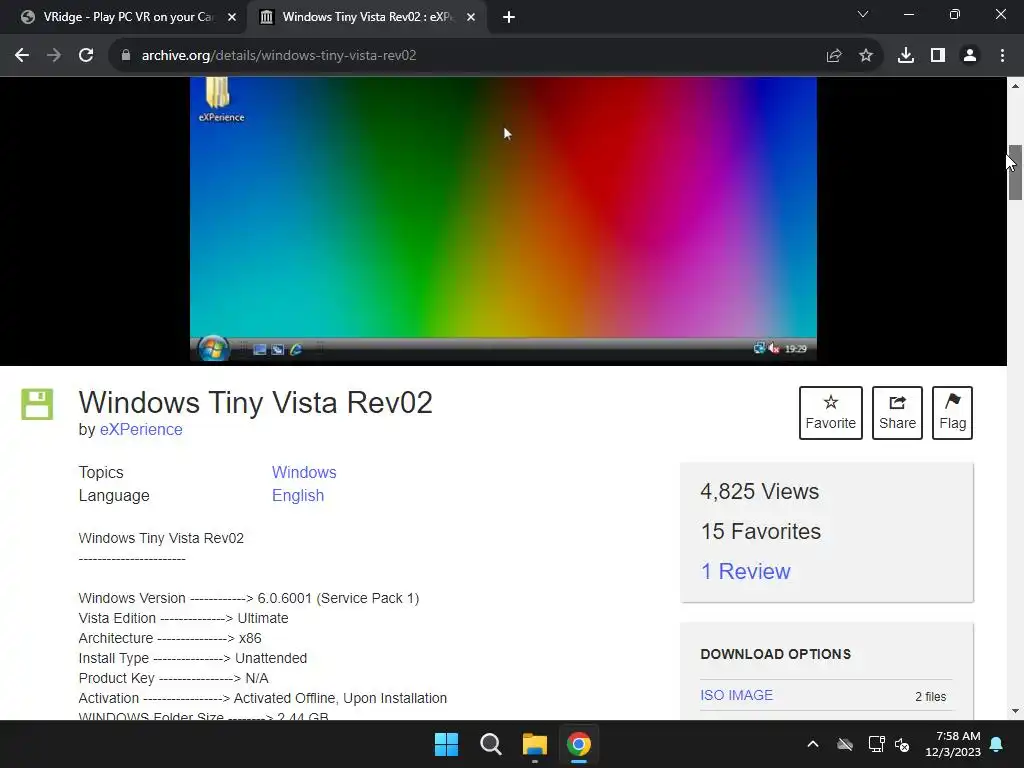The image size is (1024, 768).
Task: Open the ISO IMAGE download option
Action: (x=737, y=696)
